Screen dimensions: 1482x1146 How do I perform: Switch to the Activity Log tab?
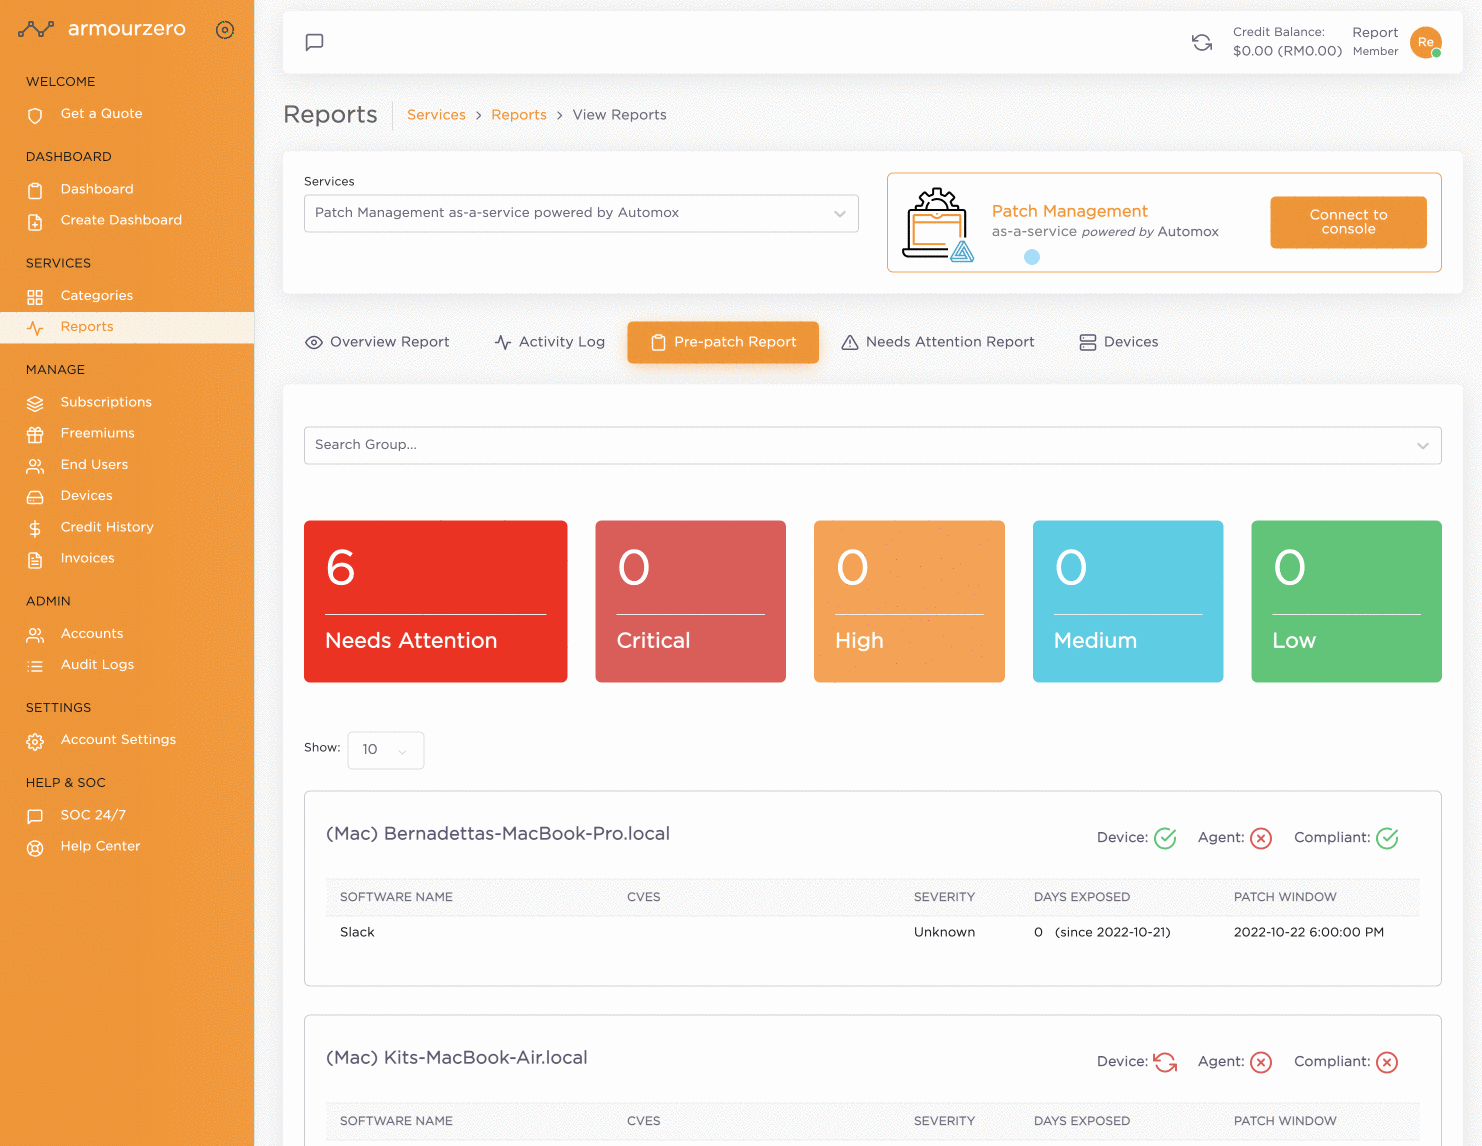click(549, 342)
